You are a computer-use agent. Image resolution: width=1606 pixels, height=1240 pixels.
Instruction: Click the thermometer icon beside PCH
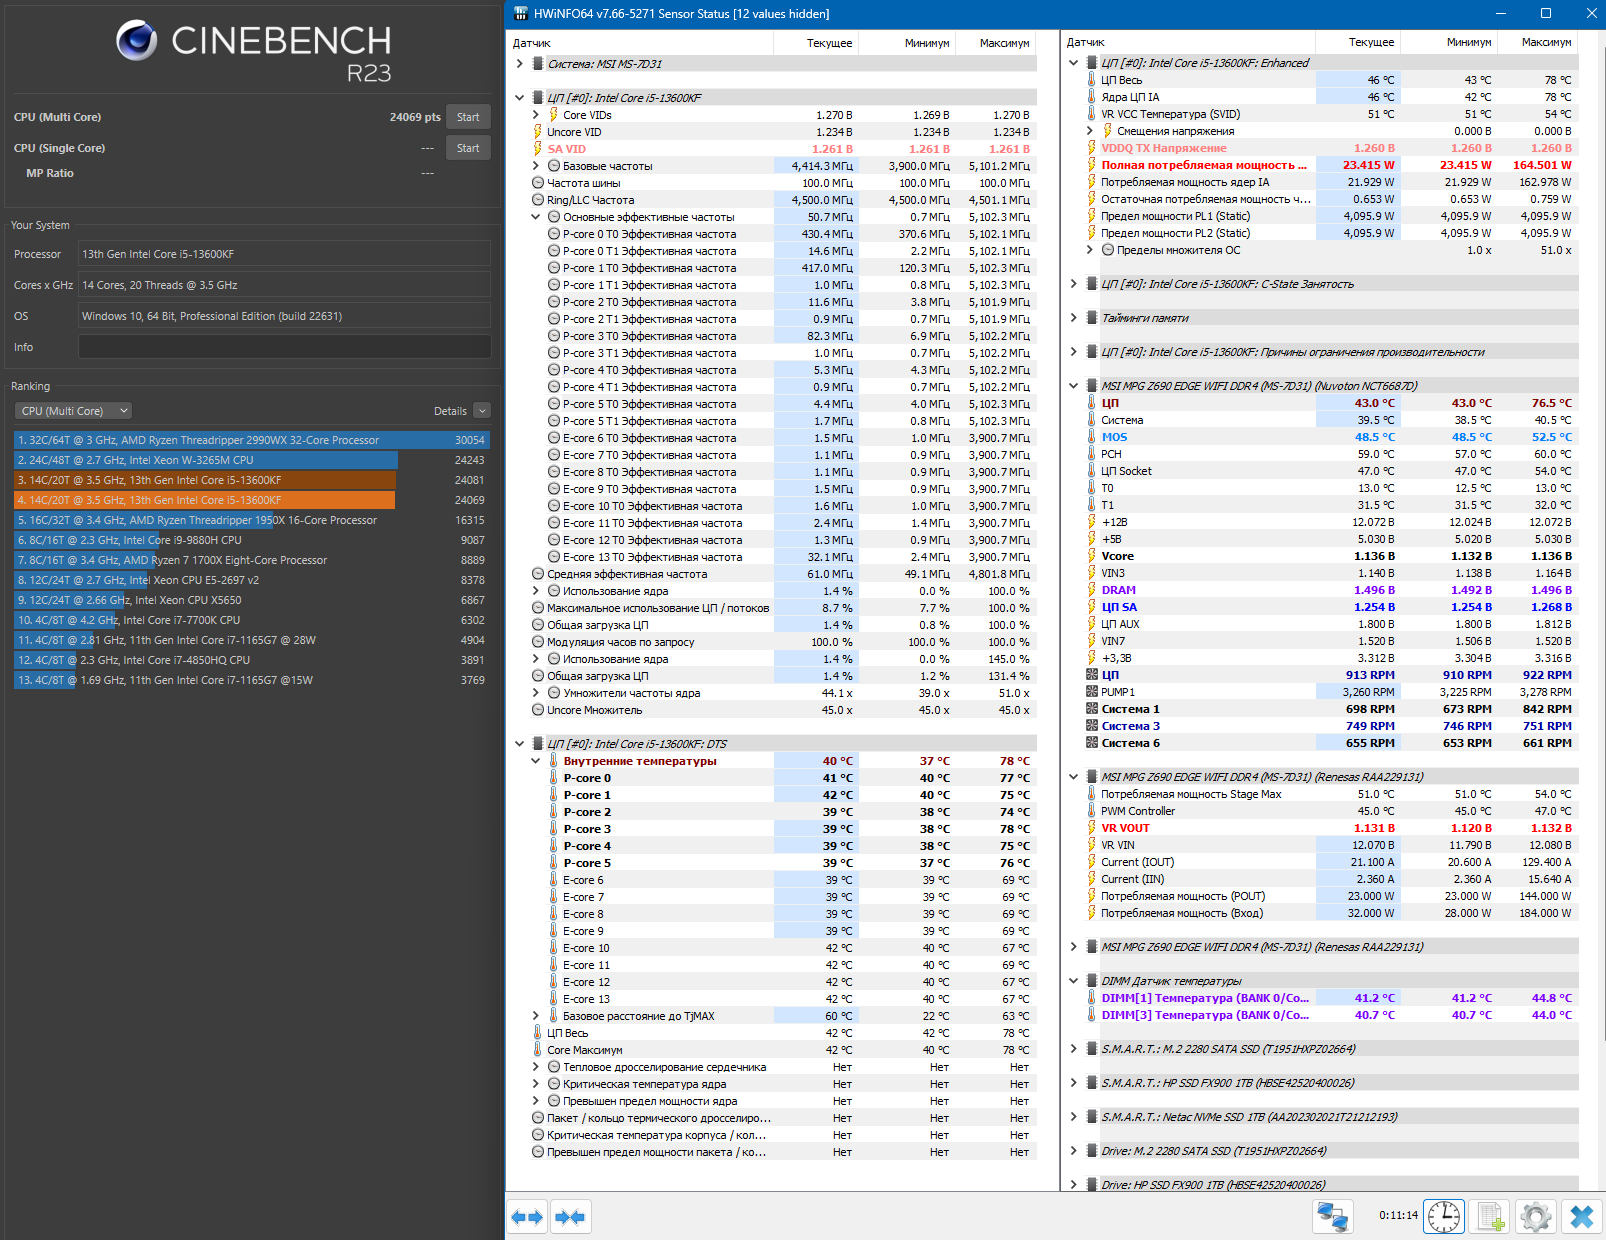pos(1092,454)
